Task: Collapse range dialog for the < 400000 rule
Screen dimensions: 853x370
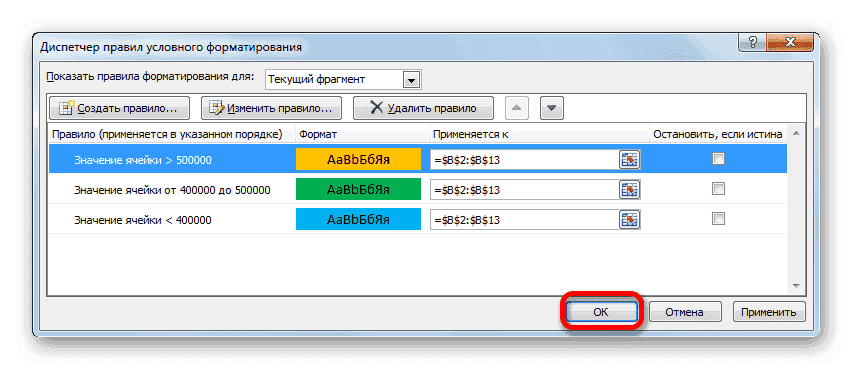Action: [x=629, y=220]
